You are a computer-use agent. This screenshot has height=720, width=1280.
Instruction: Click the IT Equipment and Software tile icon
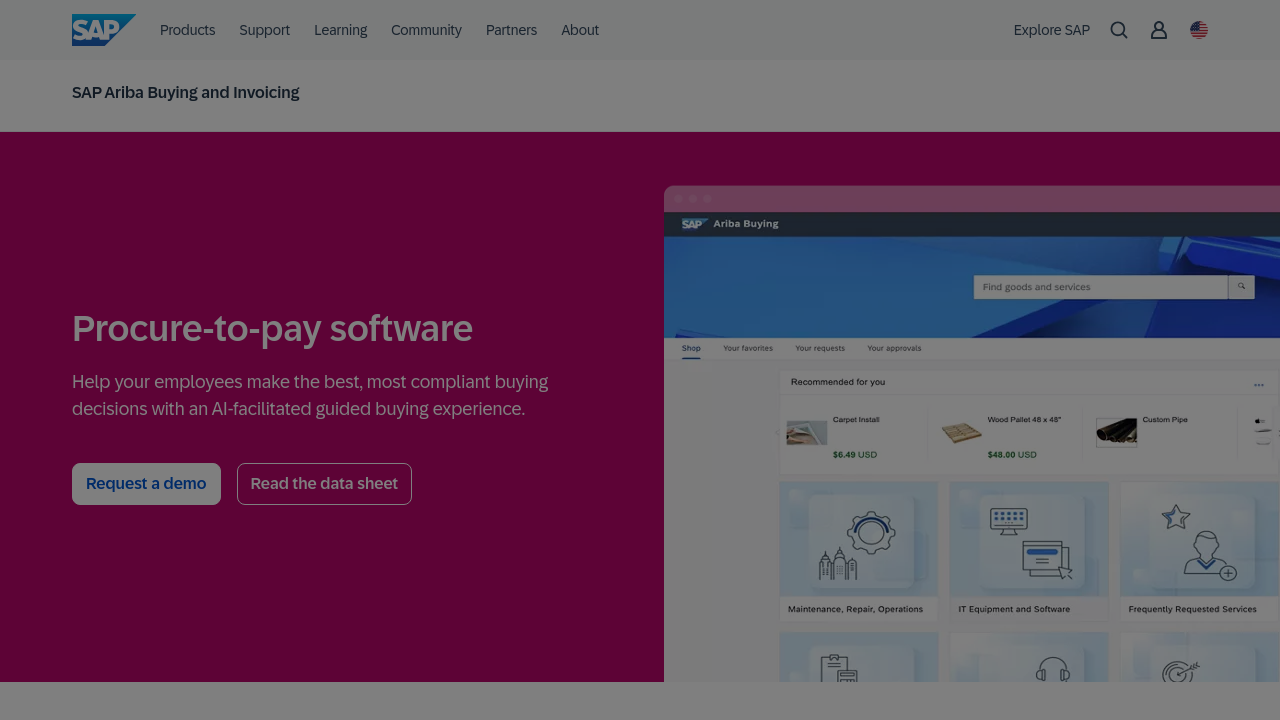pos(1029,540)
